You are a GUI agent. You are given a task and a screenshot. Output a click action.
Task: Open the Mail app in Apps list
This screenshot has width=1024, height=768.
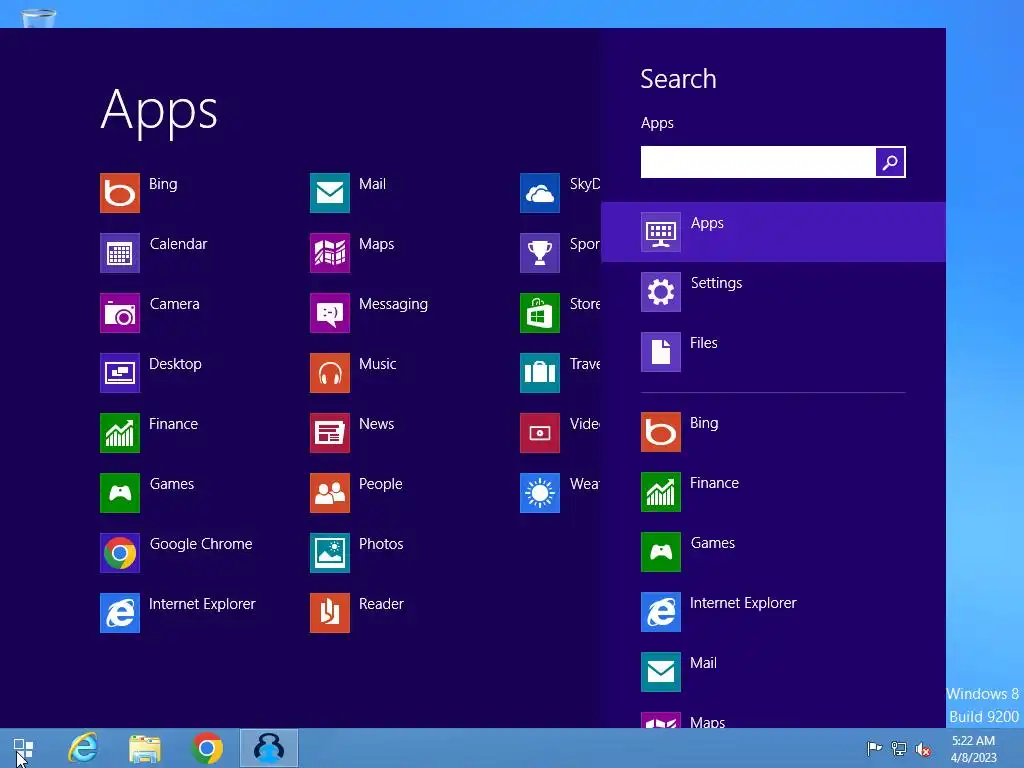click(x=330, y=193)
